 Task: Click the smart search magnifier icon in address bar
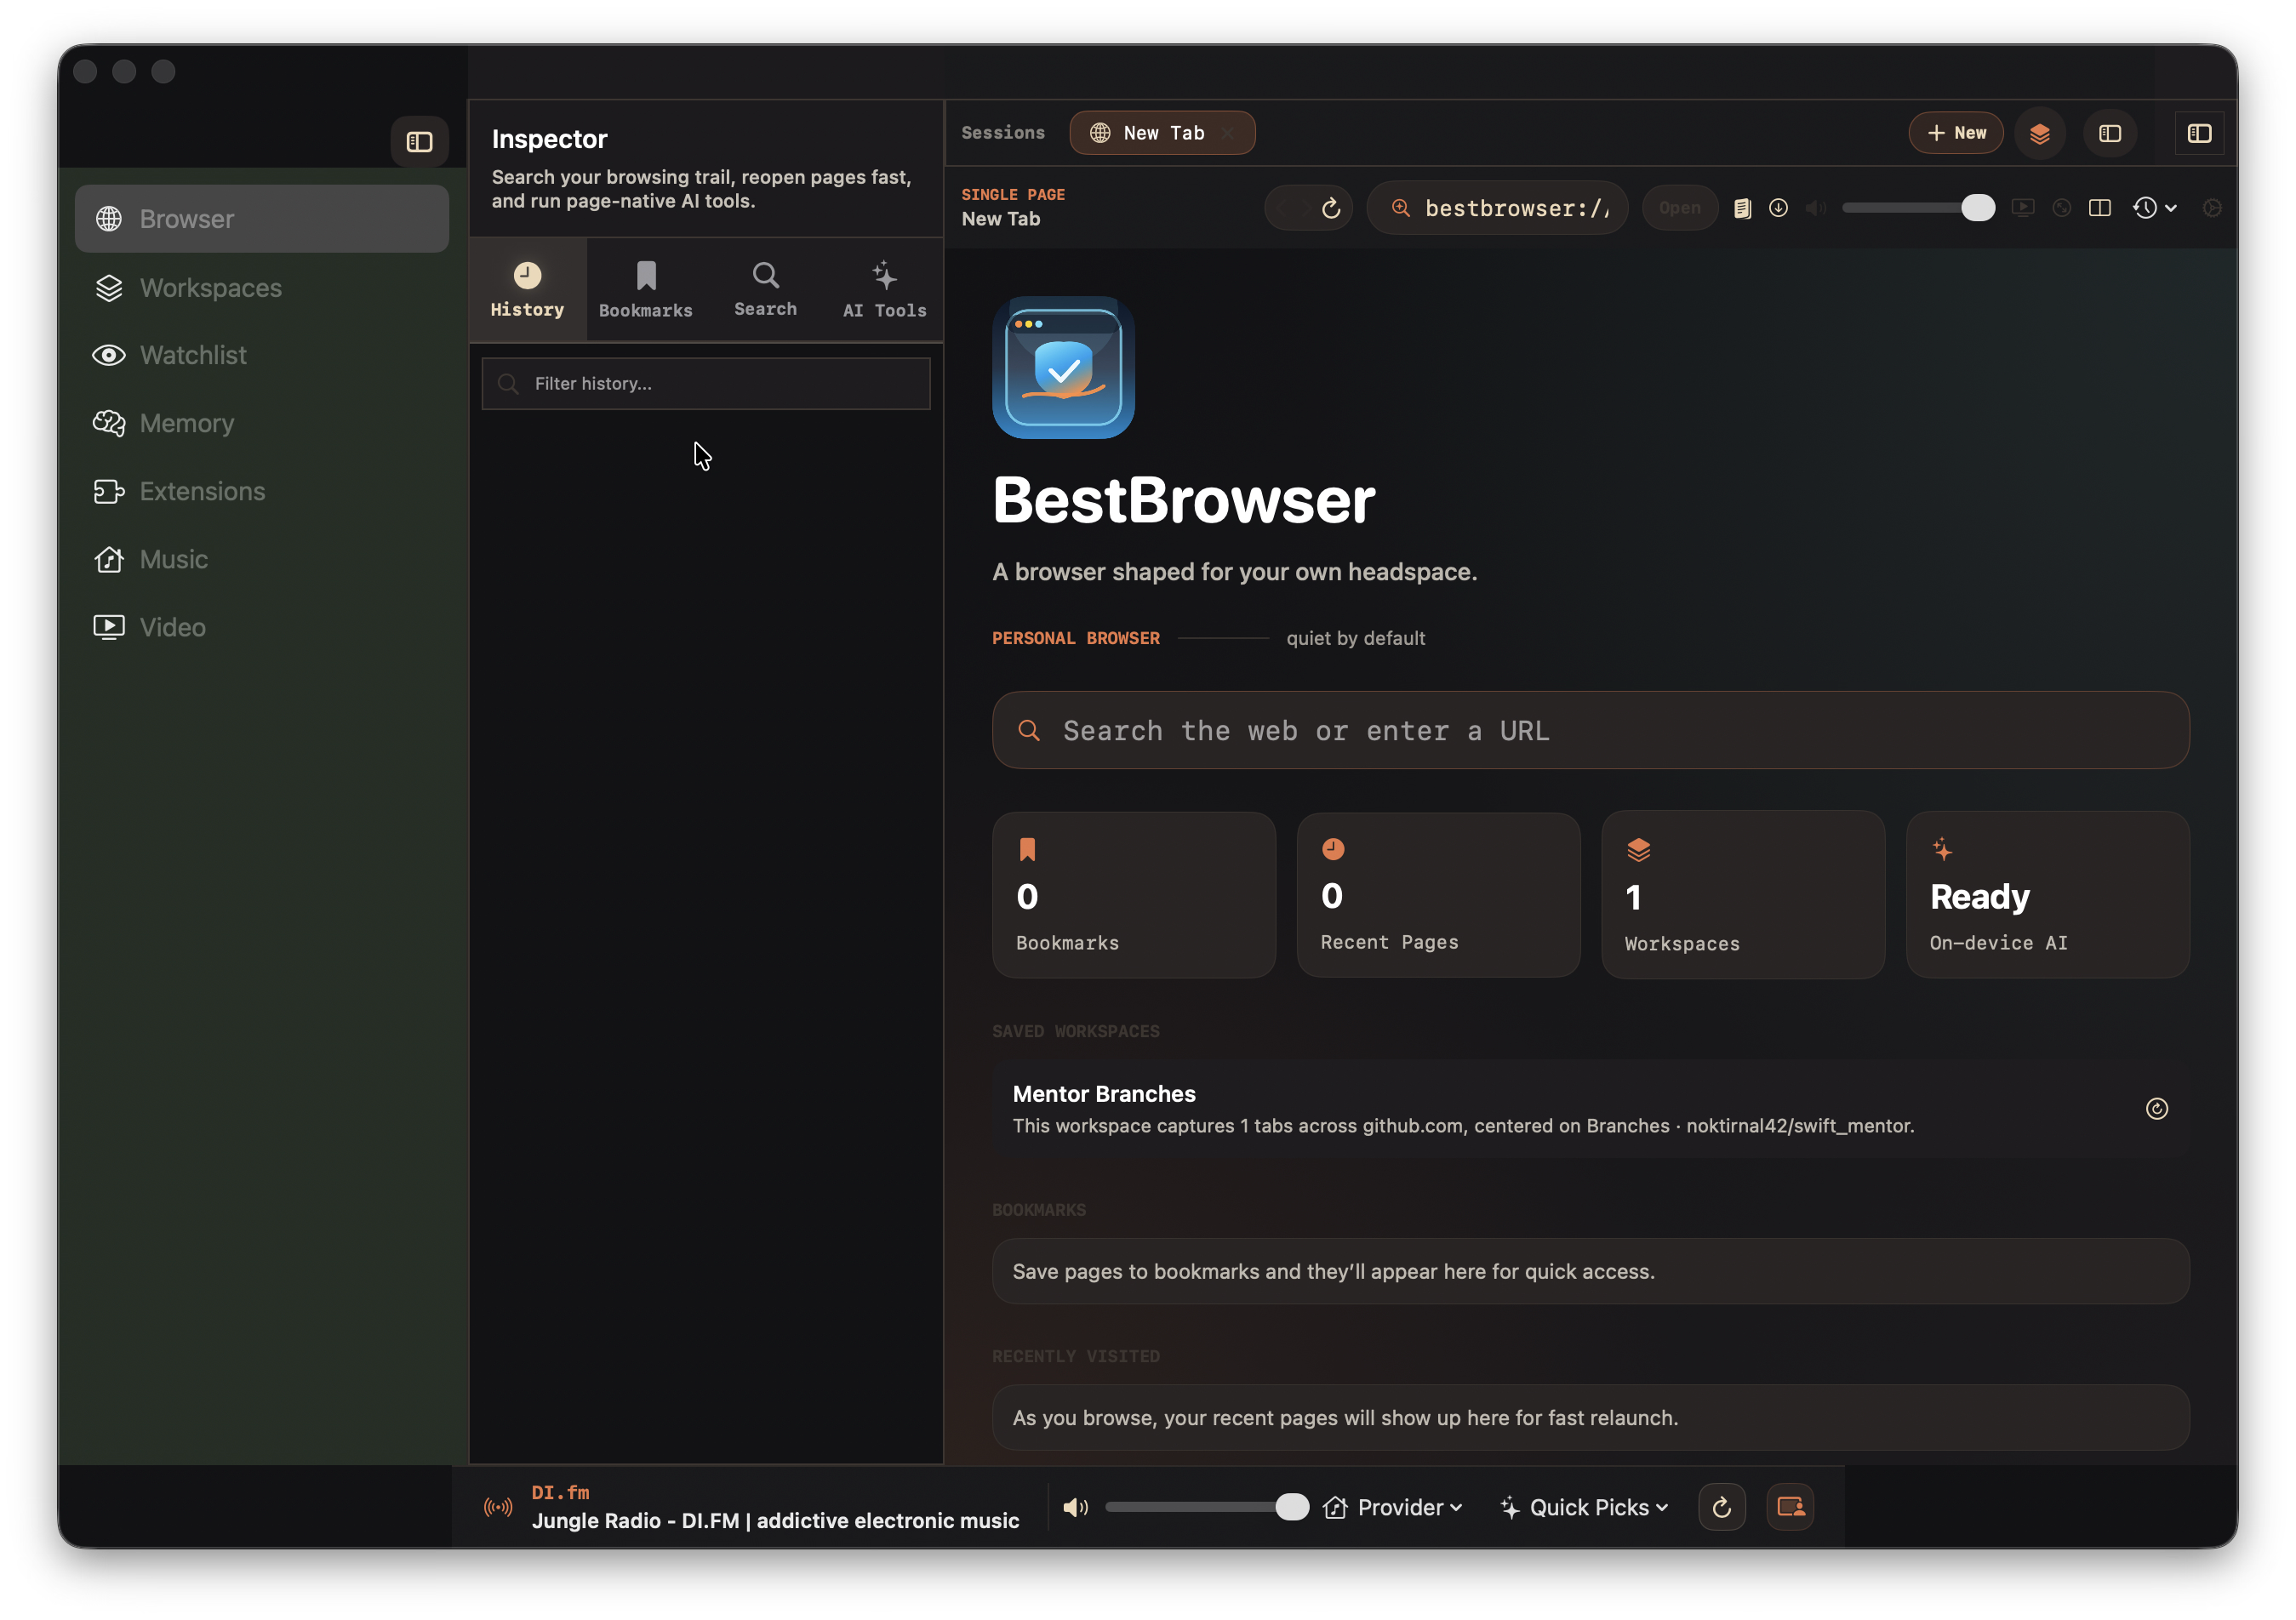(x=1401, y=208)
